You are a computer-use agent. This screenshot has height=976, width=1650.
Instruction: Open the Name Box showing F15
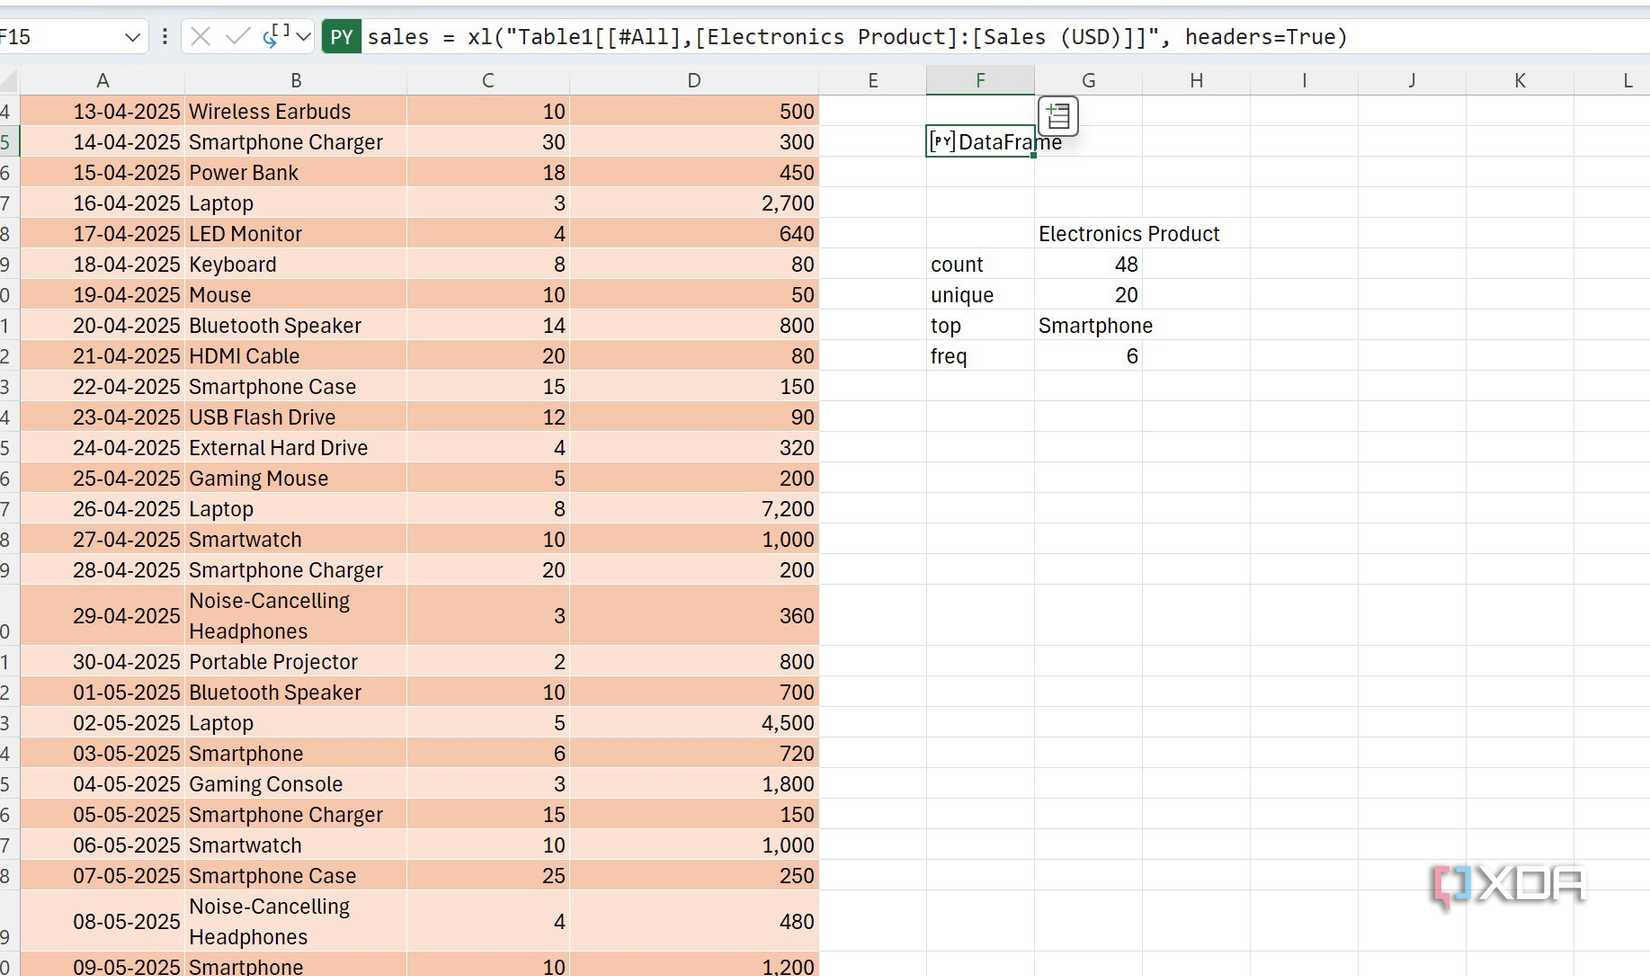pos(60,36)
